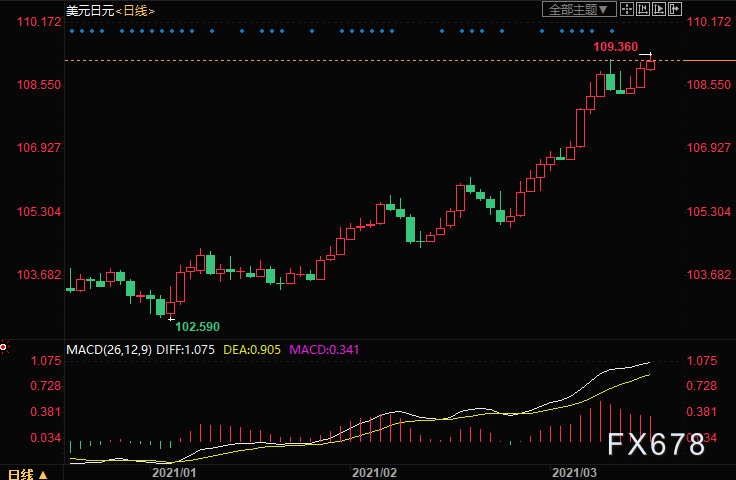The image size is (736, 480).
Task: Click the 109.360 high price label
Action: pos(615,46)
